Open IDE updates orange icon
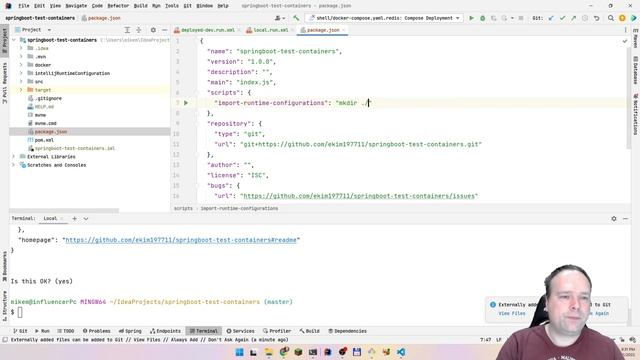 (x=622, y=18)
